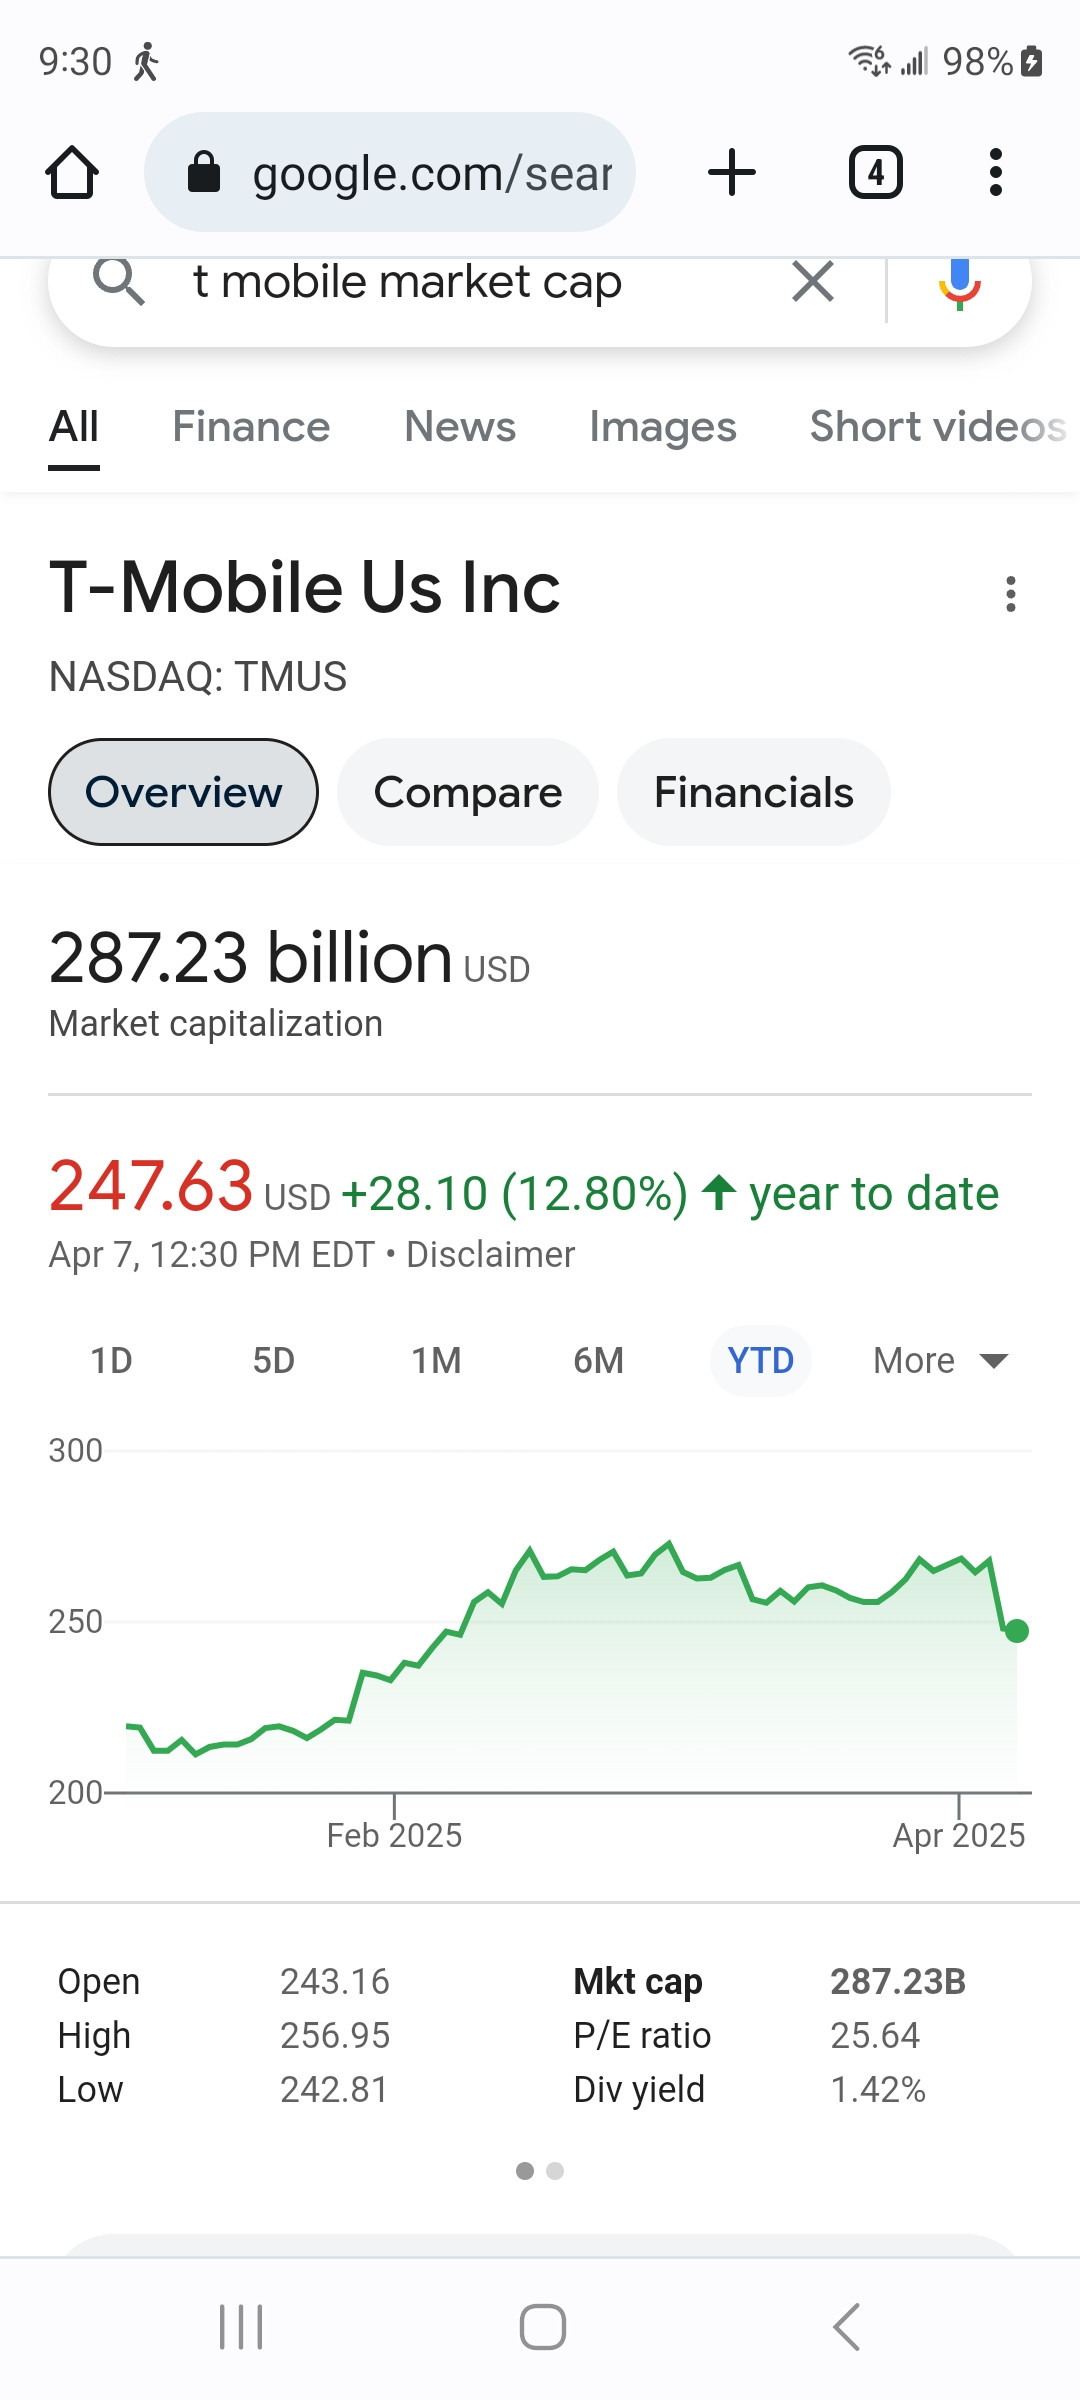Switch to the Compare chip
This screenshot has height=2400, width=1080.
coord(468,792)
